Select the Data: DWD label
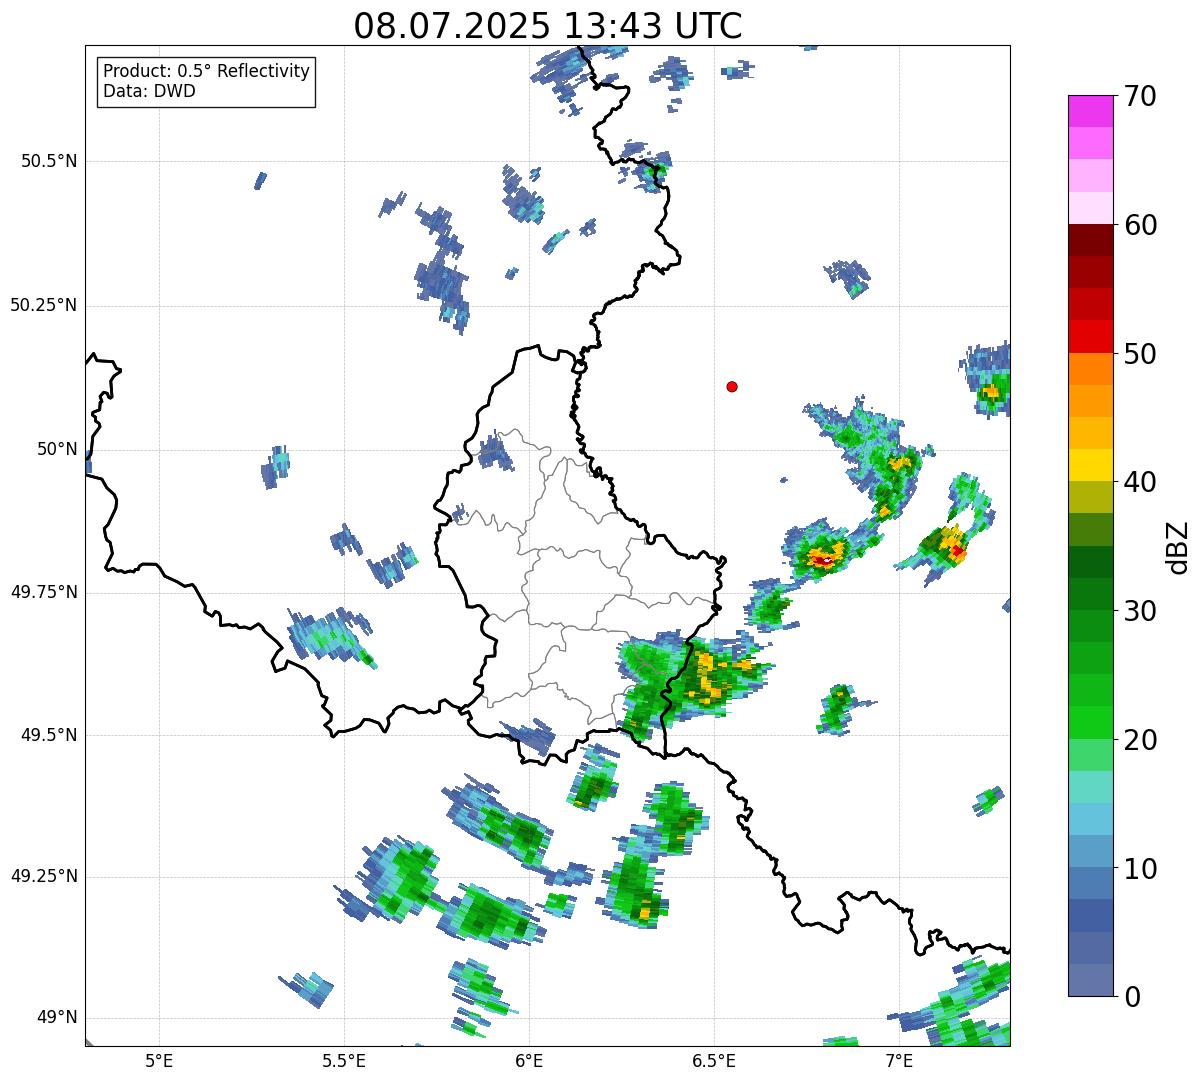This screenshot has width=1202, height=1081. [149, 91]
